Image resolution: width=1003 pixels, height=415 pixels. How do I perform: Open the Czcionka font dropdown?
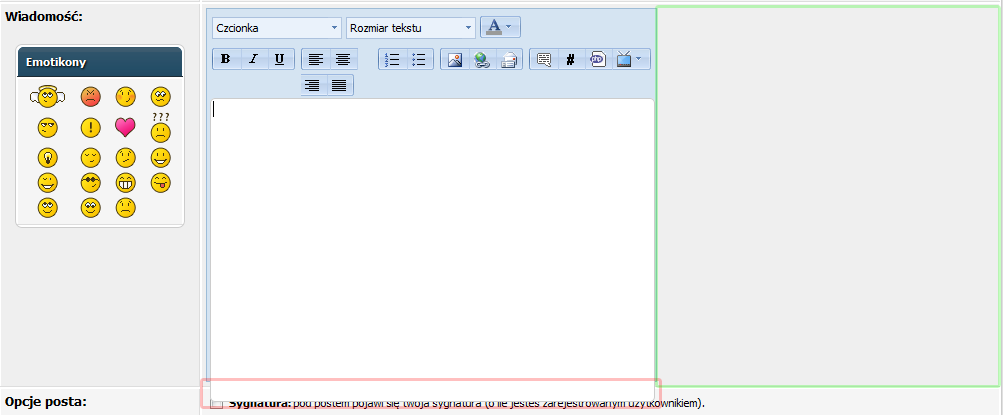pos(276,28)
